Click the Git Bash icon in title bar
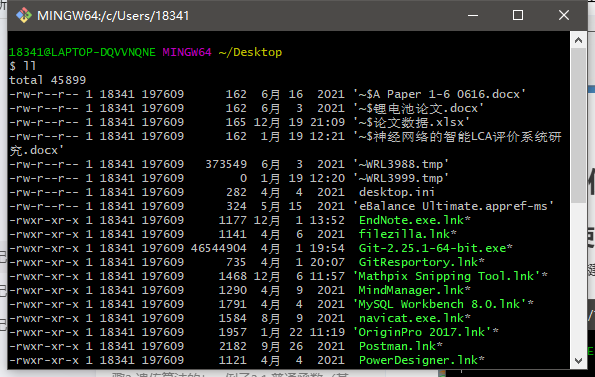This screenshot has height=377, width=595. (x=24, y=16)
